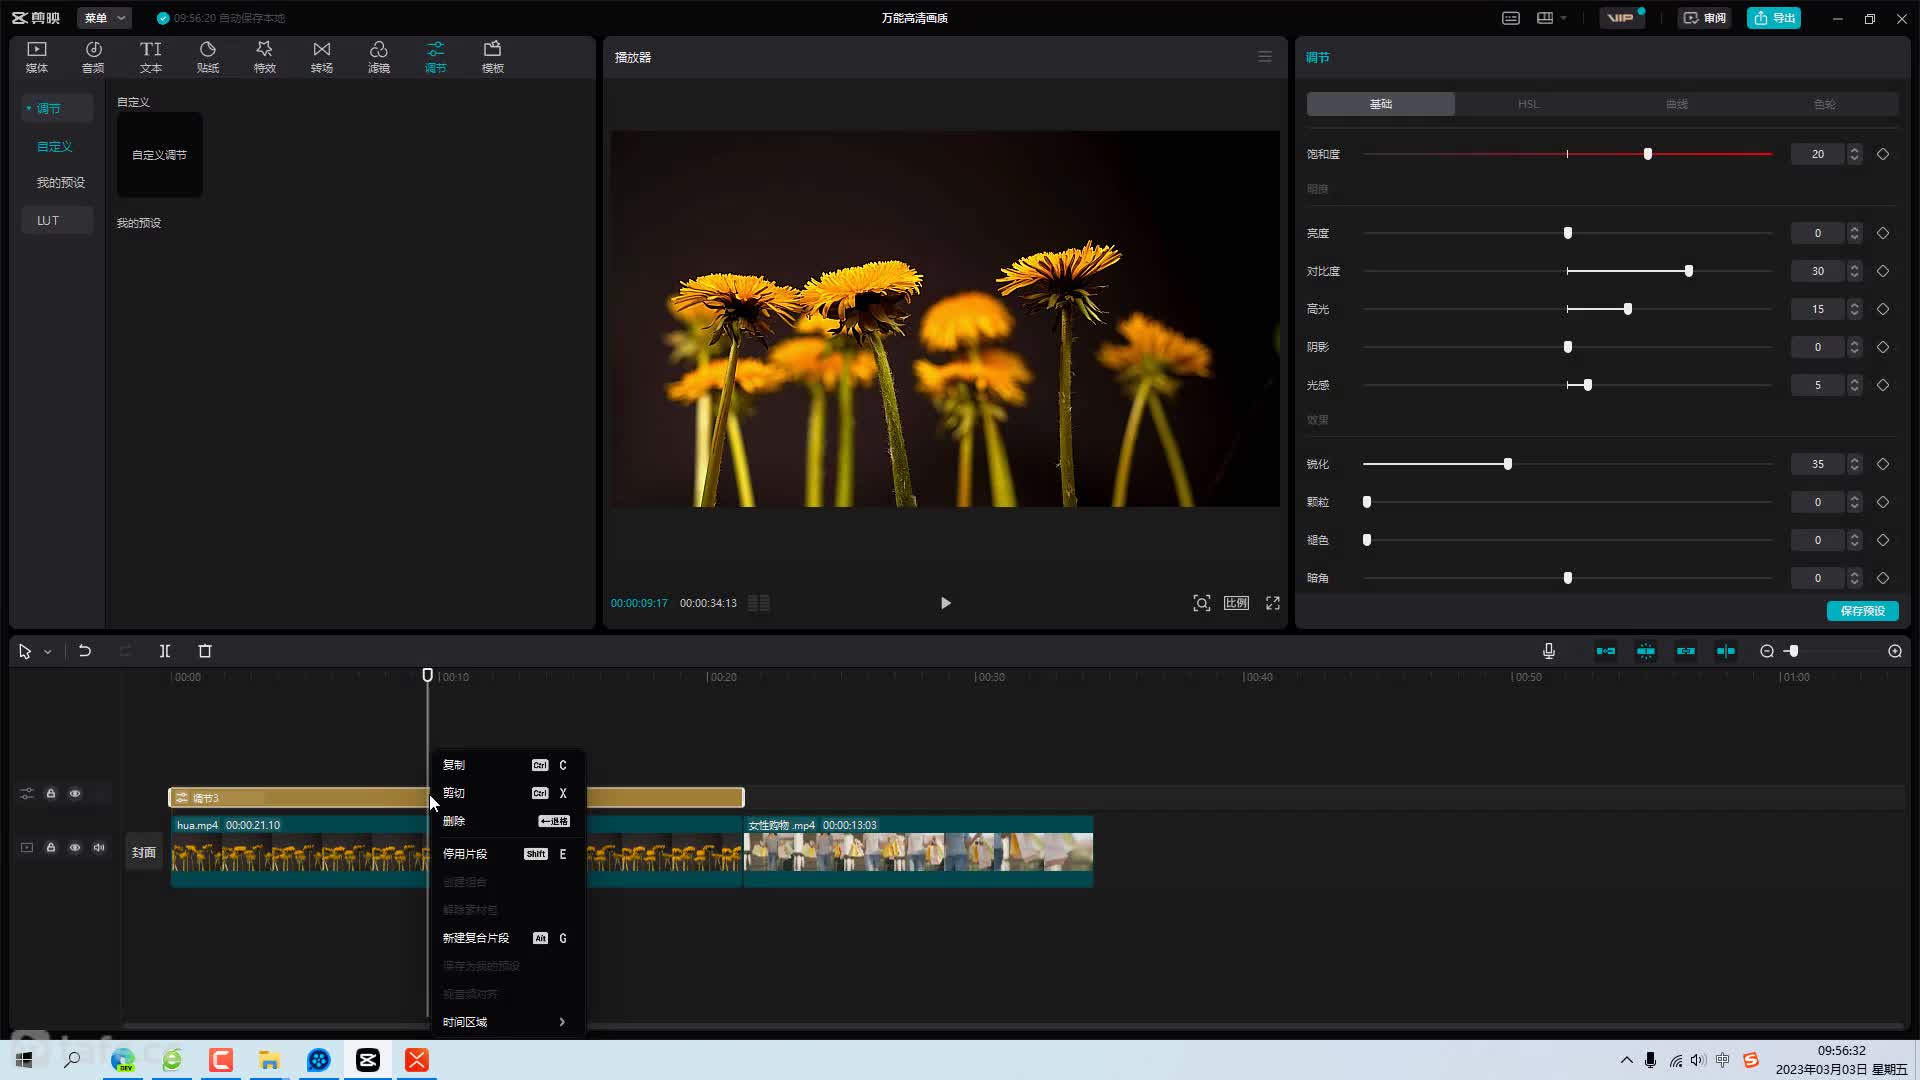Click the 女性购物.mp4 clip

919,851
